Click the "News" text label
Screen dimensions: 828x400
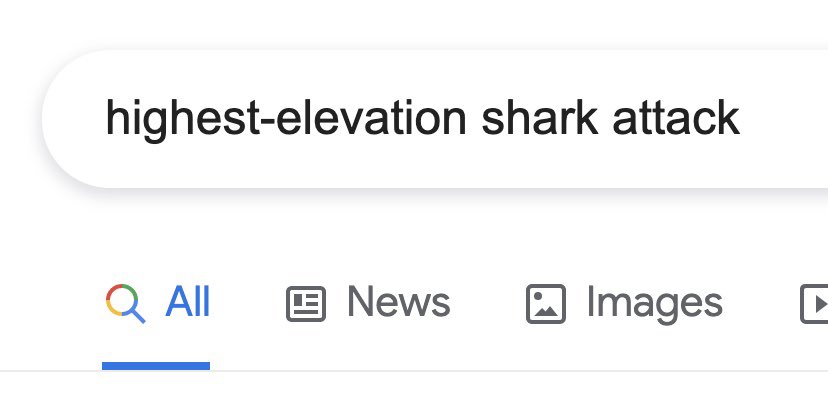(398, 302)
